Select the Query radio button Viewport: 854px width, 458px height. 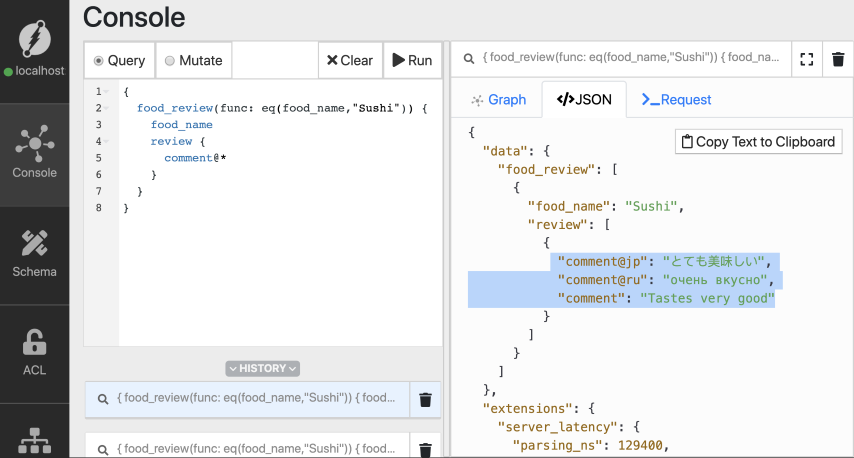(x=98, y=61)
